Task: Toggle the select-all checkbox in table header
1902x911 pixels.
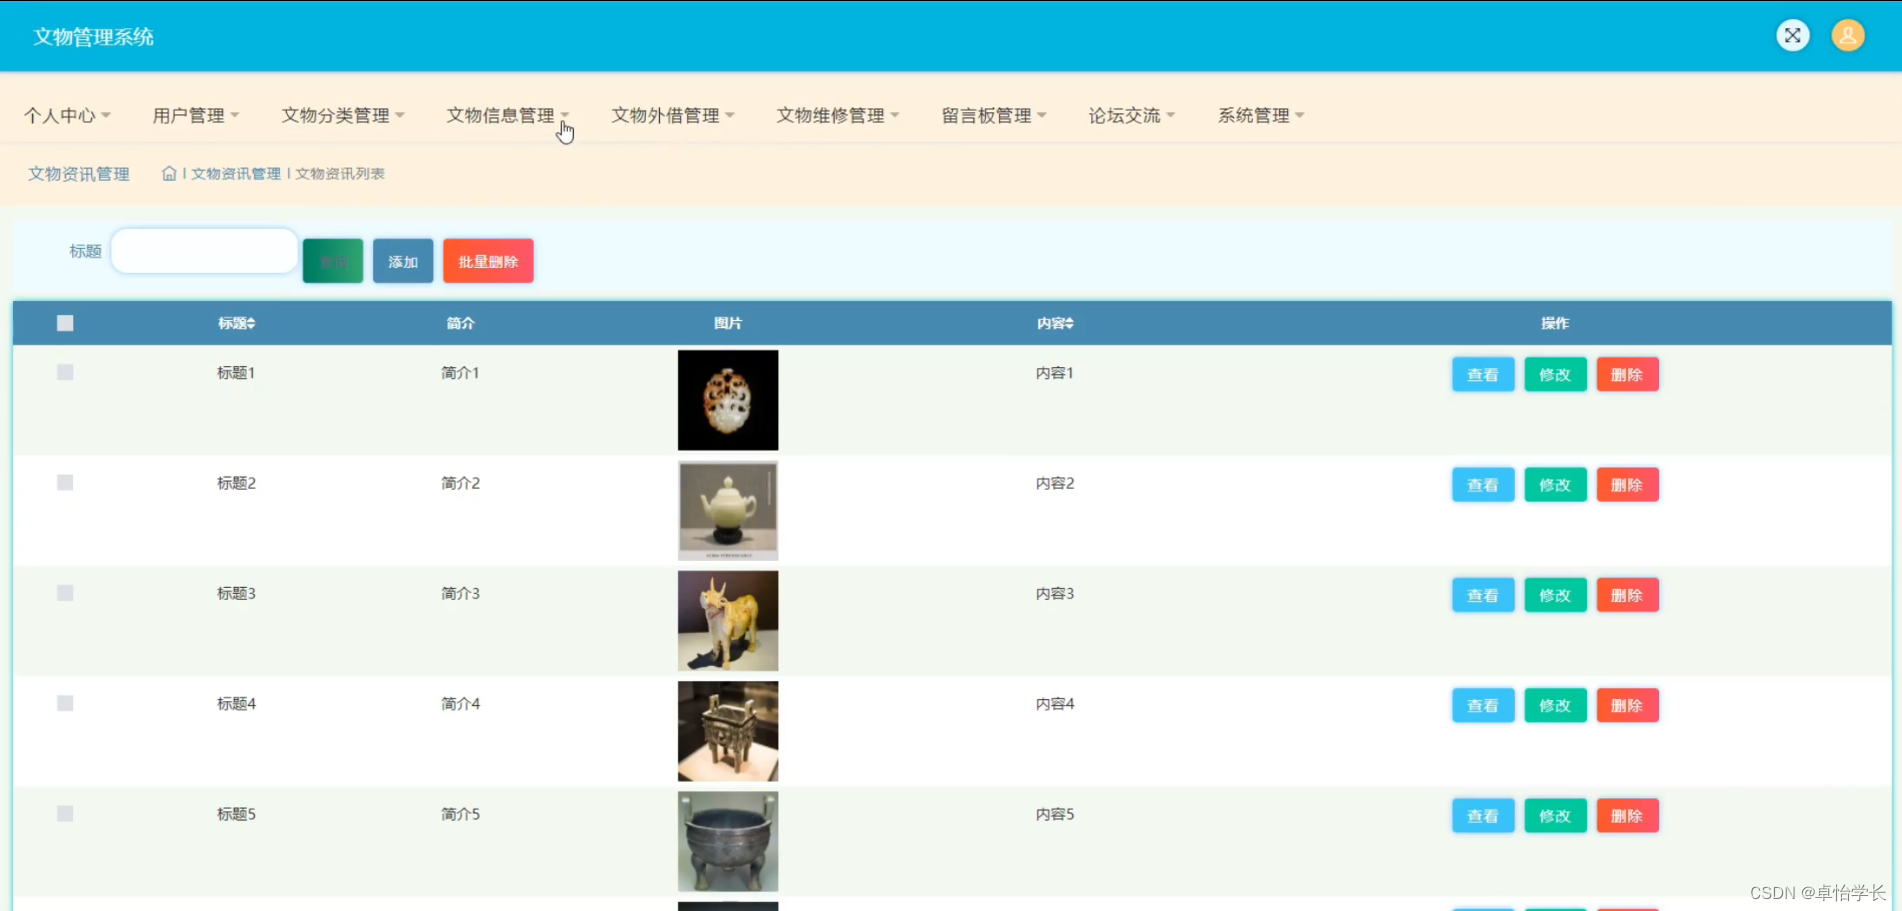Action: [x=64, y=322]
